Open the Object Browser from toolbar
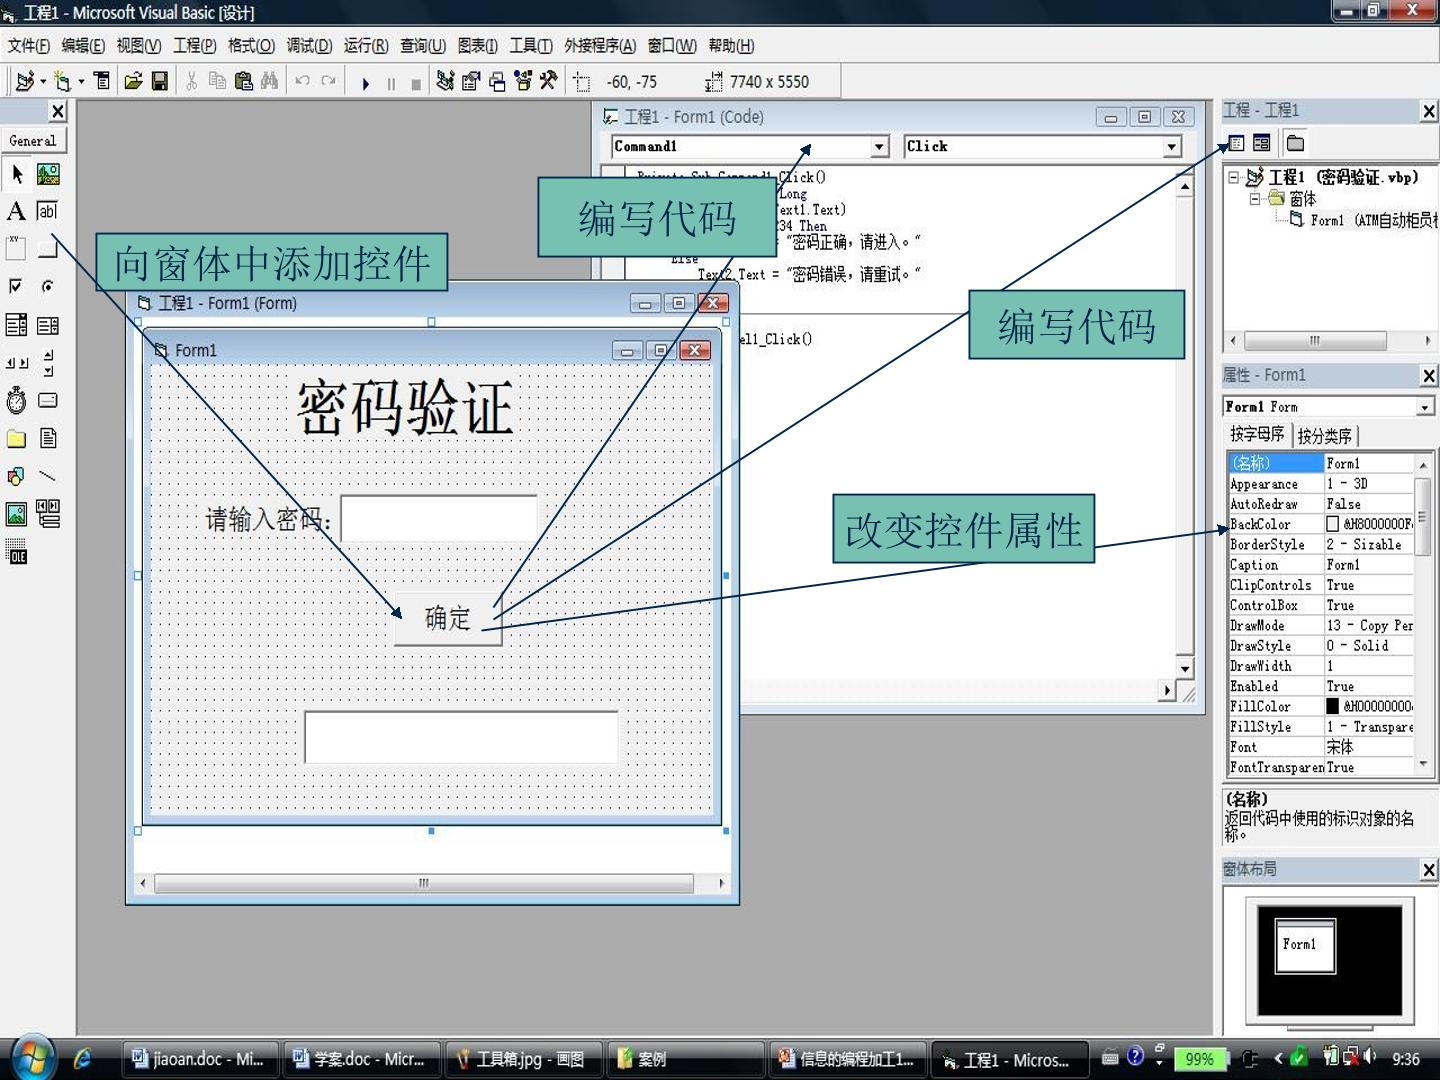Image resolution: width=1440 pixels, height=1080 pixels. pos(523,81)
